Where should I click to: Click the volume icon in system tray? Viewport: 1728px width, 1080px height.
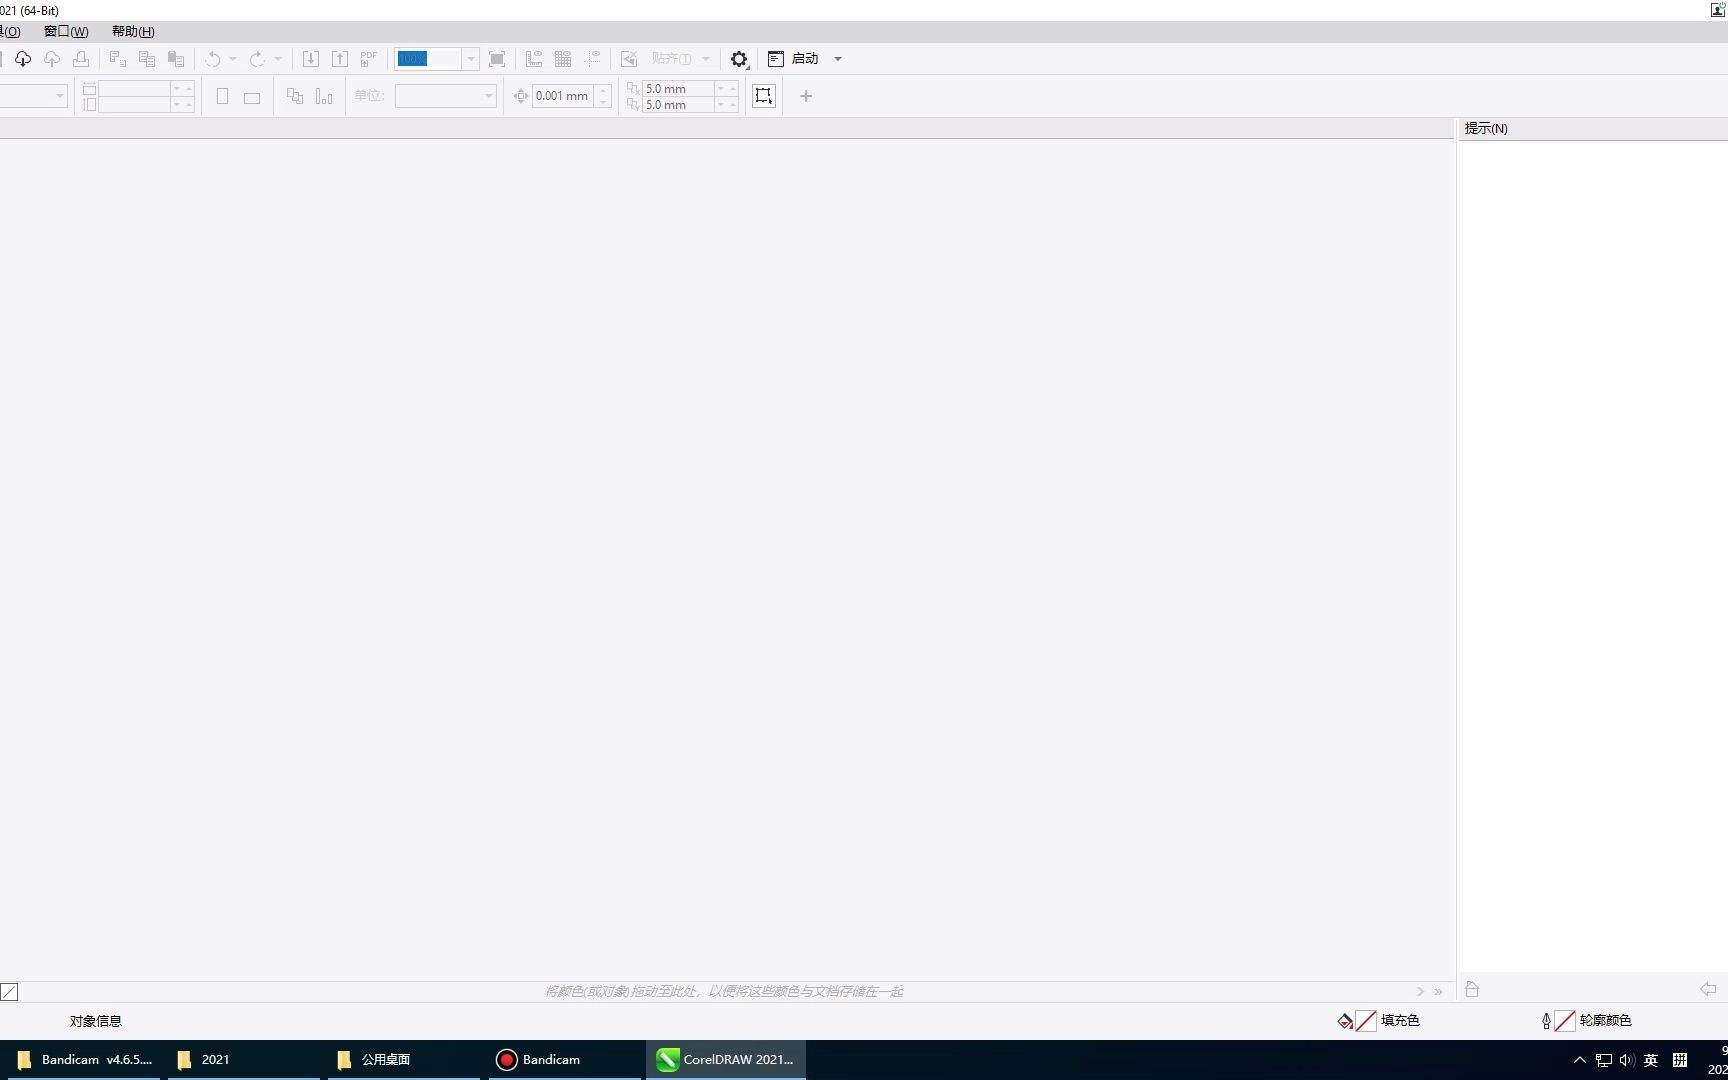click(1627, 1060)
